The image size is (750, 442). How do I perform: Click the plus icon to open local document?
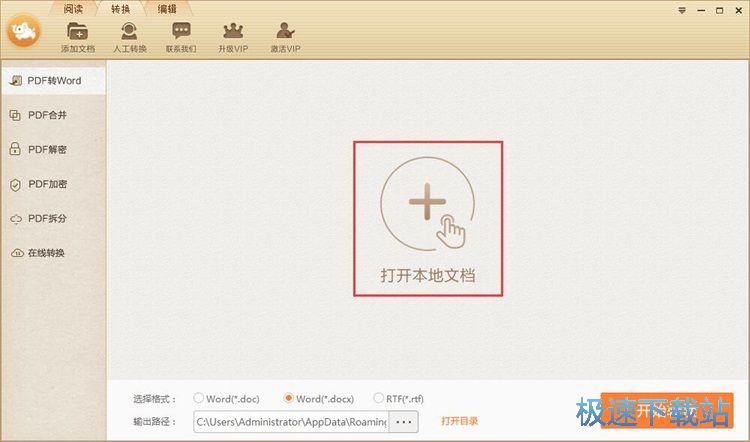point(428,203)
